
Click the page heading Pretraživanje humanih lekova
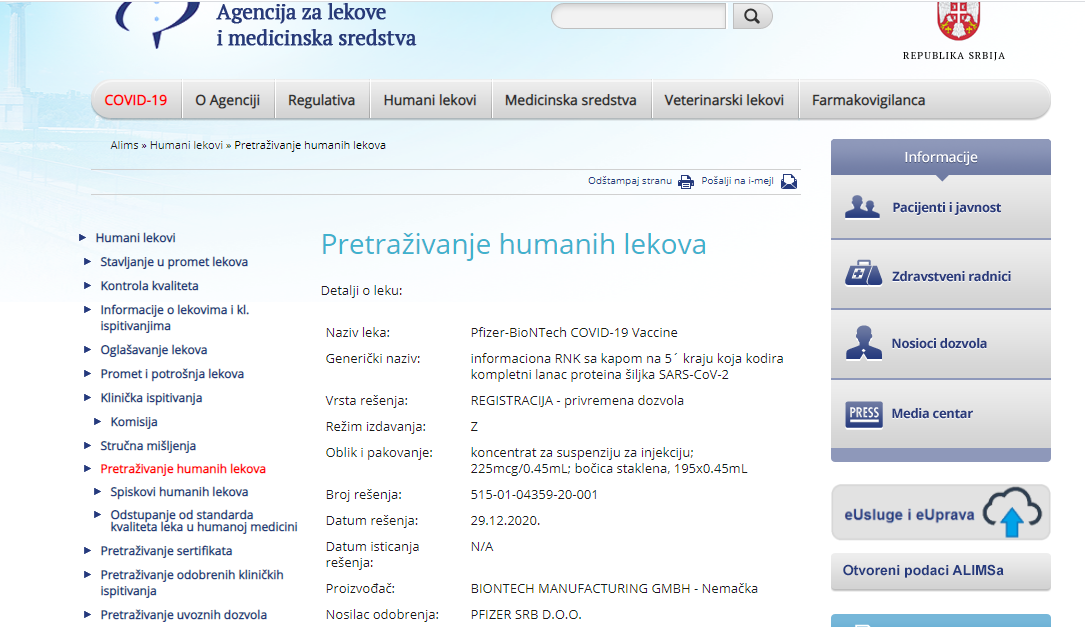[x=513, y=244]
